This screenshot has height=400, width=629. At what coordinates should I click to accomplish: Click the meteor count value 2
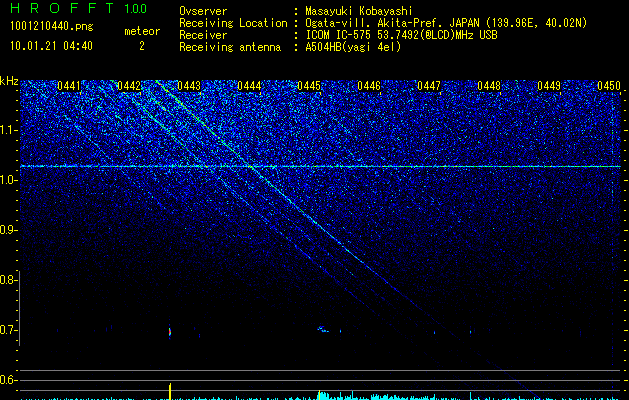(x=142, y=46)
